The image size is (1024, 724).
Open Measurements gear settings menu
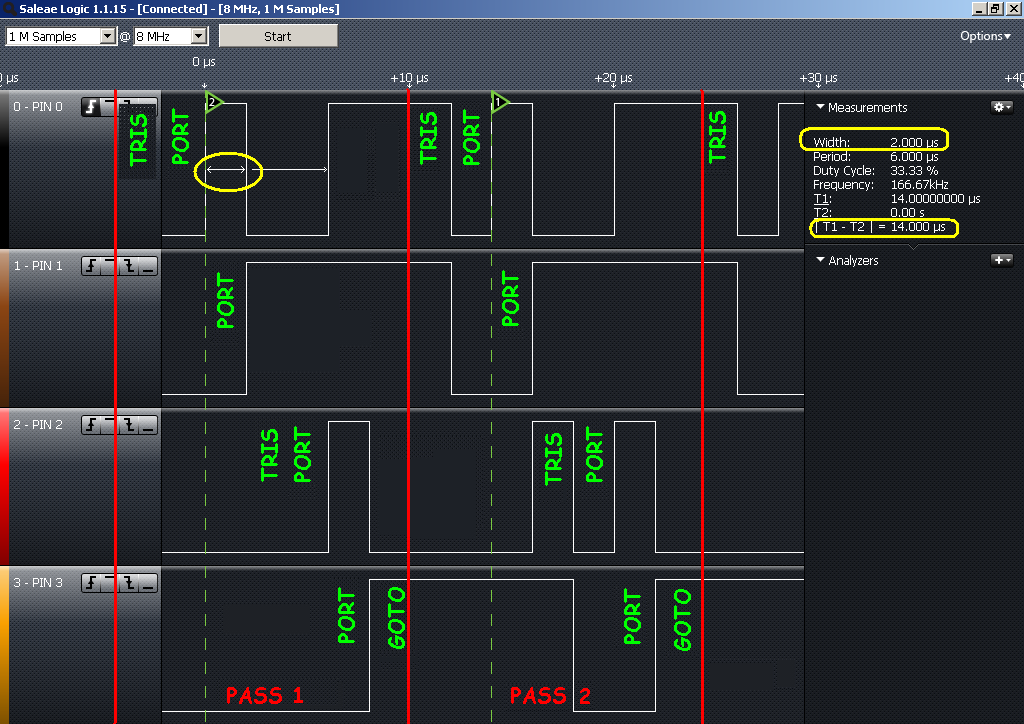(x=1001, y=107)
